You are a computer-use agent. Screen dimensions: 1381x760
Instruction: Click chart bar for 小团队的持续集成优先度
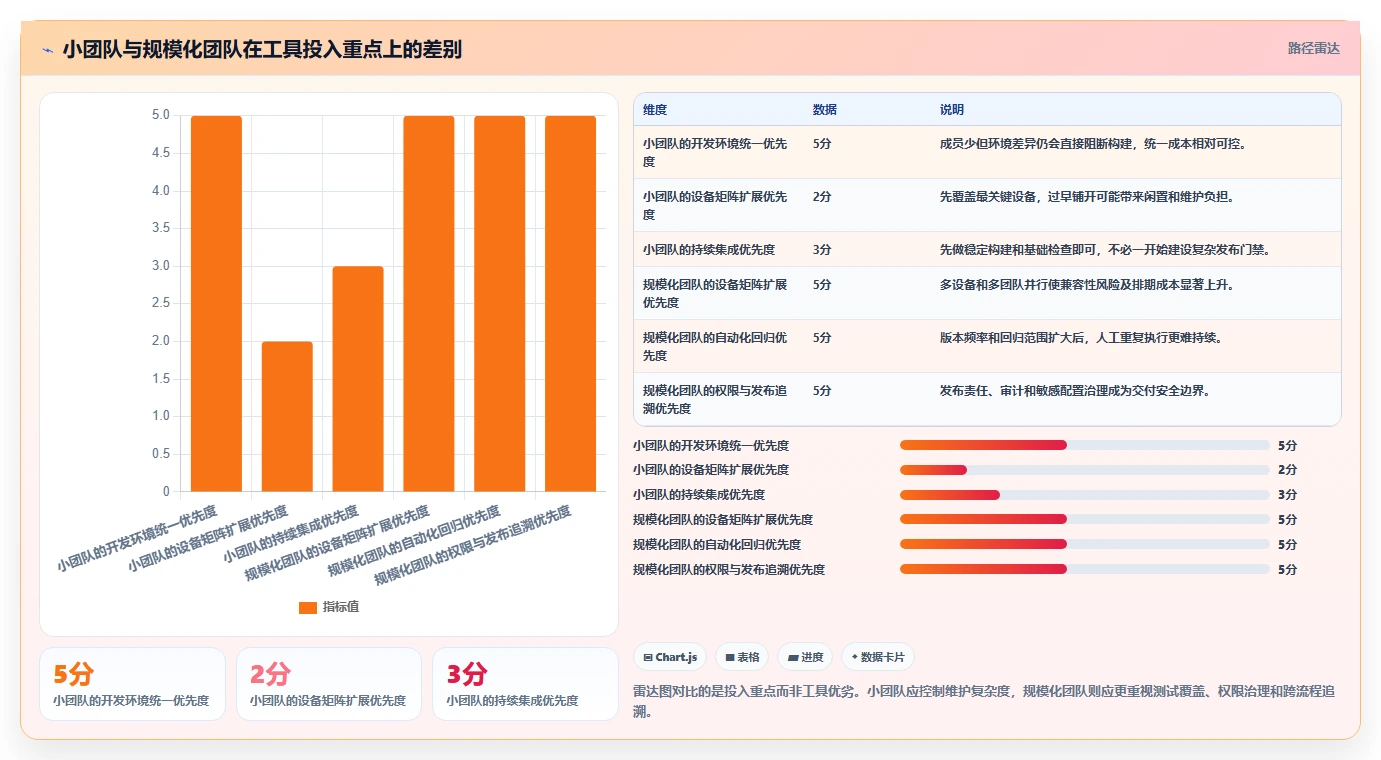[358, 379]
